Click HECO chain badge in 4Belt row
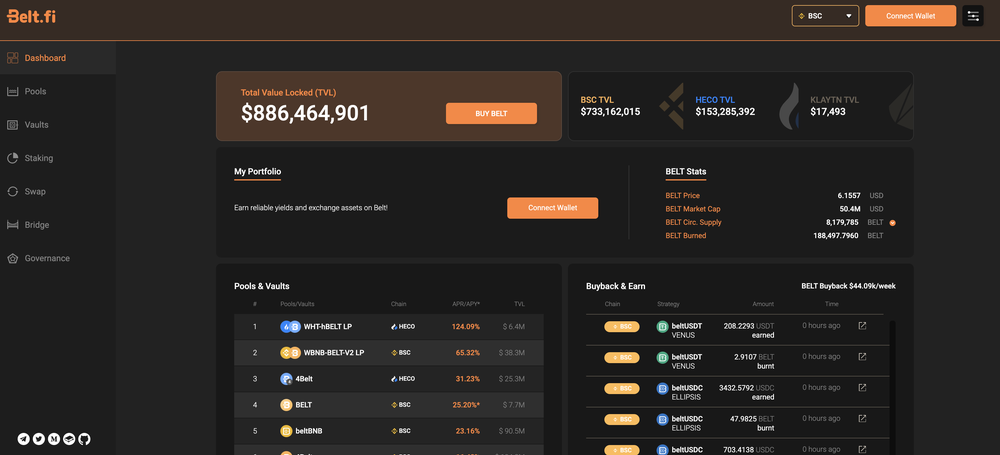The height and width of the screenshot is (455, 1000). pyautogui.click(x=403, y=379)
